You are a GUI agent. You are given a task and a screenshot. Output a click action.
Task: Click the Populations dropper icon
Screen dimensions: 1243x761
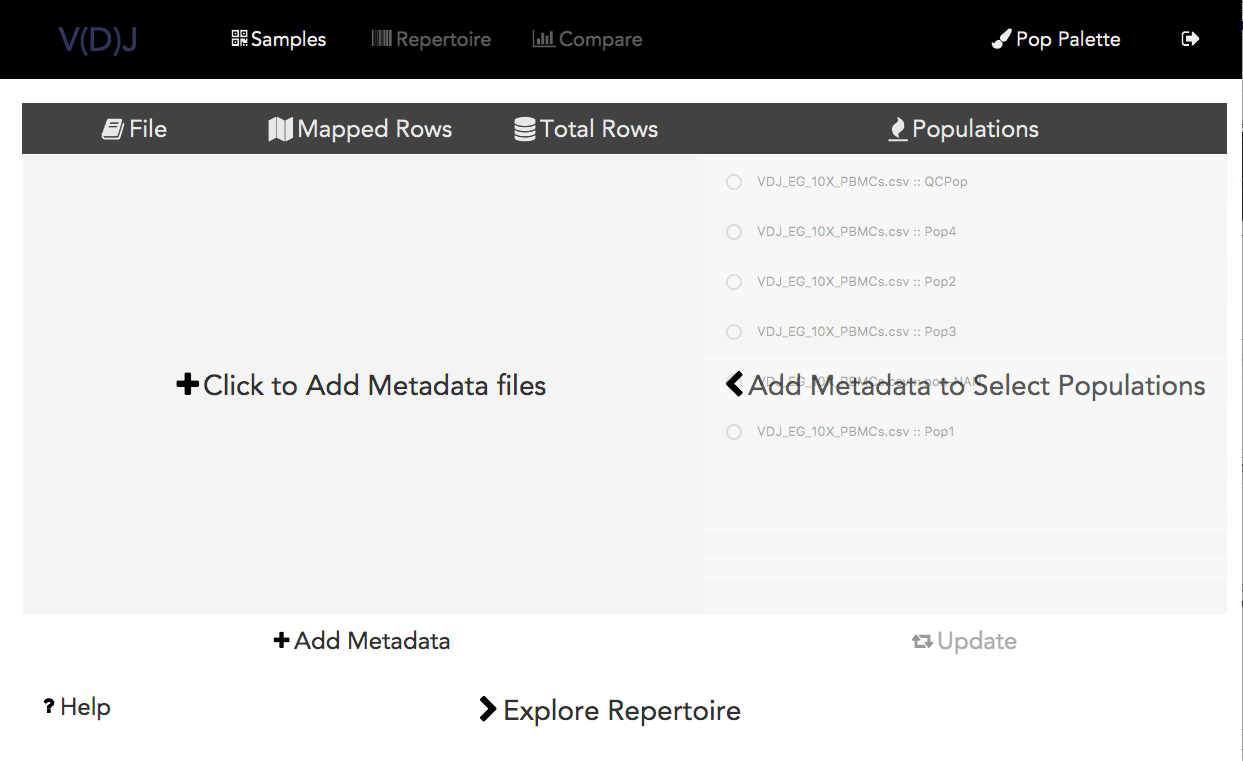pyautogui.click(x=898, y=128)
